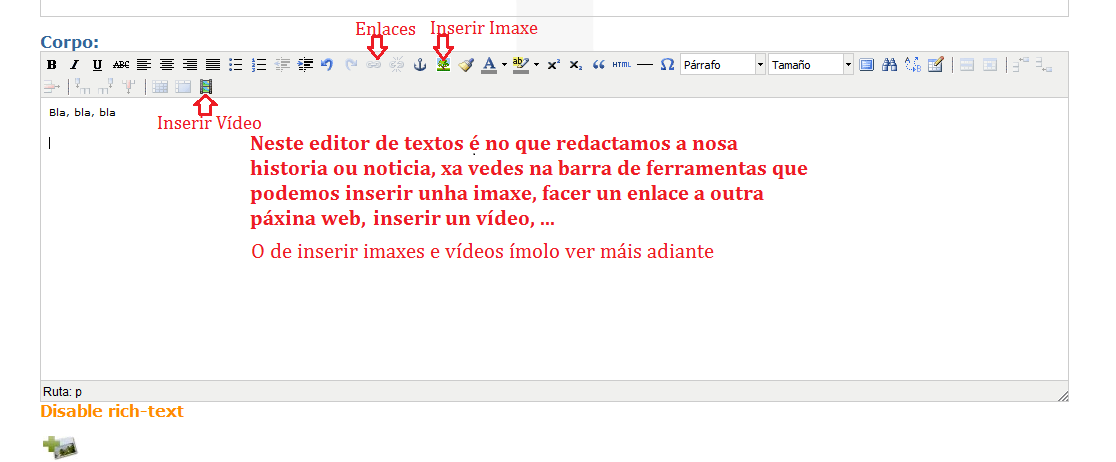Apply the highlight background color swatch
Image resolution: width=1116 pixels, height=462 pixels.
(x=520, y=65)
